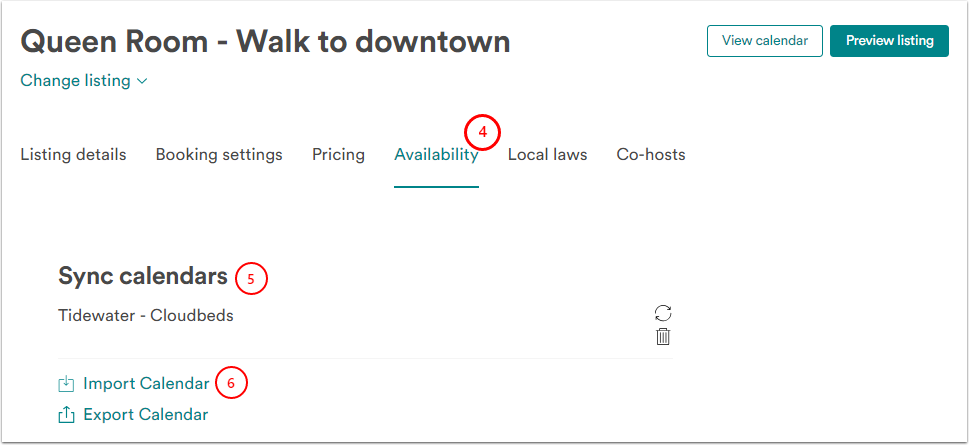Open the Booking settings tab
The height and width of the screenshot is (445, 969).
[x=219, y=155]
